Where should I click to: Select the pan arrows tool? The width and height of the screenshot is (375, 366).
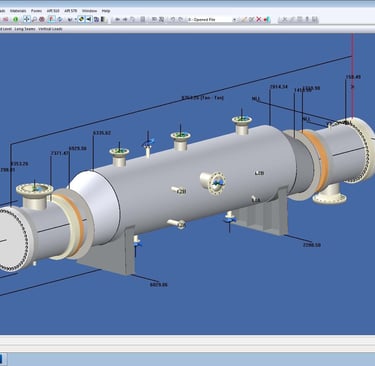(27, 19)
